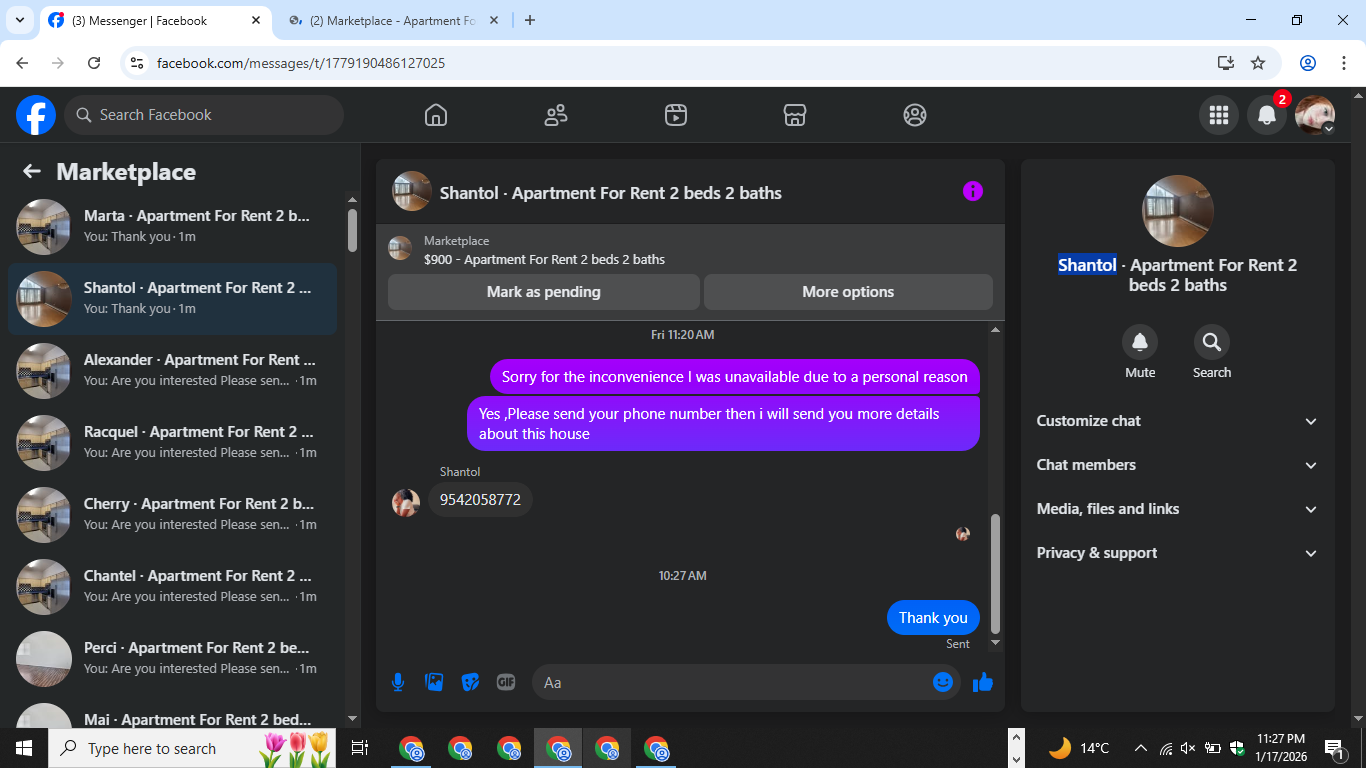Expand Media, files and links section
1366x768 pixels.
pyautogui.click(x=1178, y=509)
